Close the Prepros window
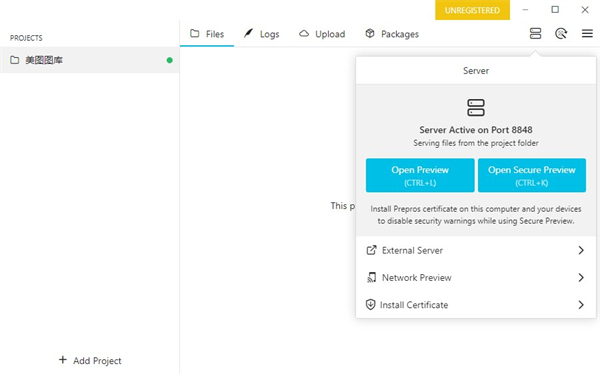This screenshot has width=600, height=374. 585,10
